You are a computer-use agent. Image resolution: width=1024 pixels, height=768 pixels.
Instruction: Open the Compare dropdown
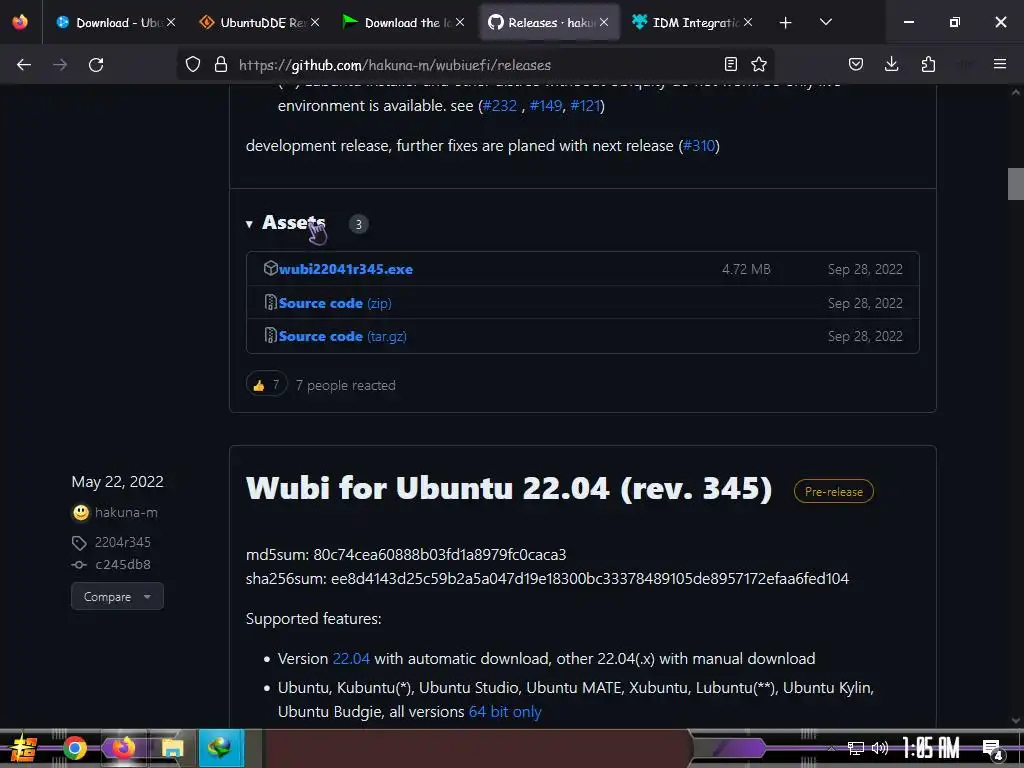click(118, 596)
